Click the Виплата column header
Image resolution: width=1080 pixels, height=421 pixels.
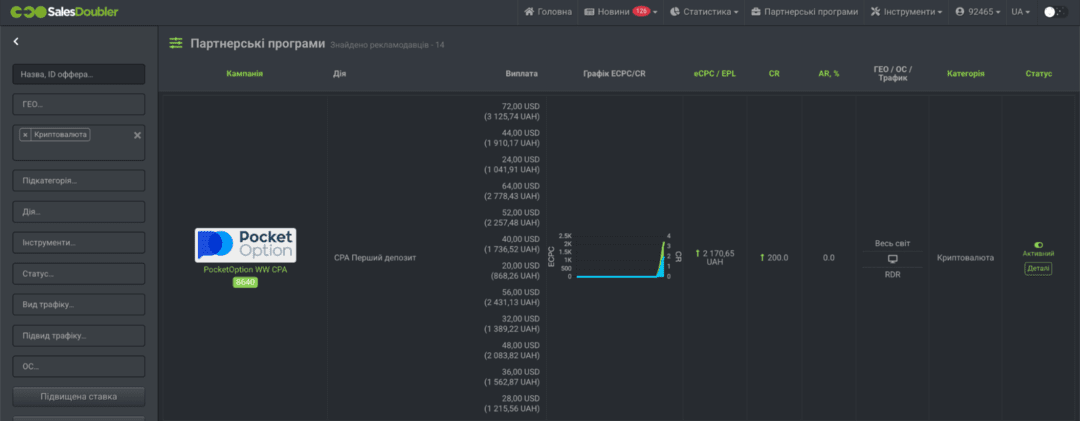[x=521, y=74]
